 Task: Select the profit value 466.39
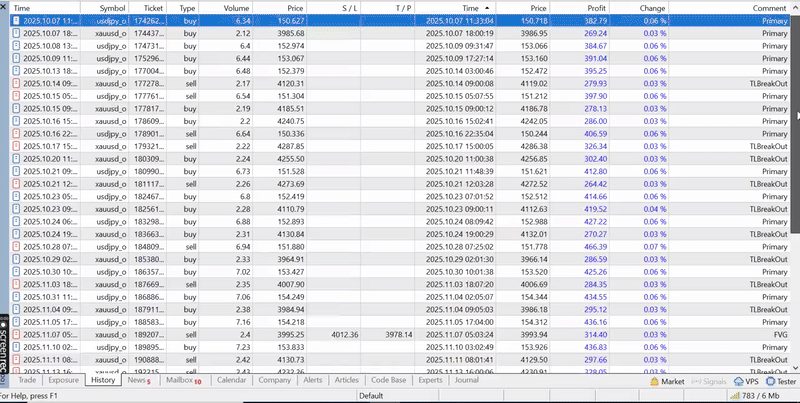pos(595,247)
